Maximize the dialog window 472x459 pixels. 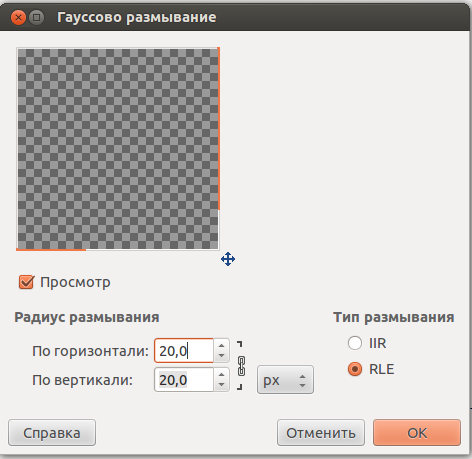[x=37, y=17]
